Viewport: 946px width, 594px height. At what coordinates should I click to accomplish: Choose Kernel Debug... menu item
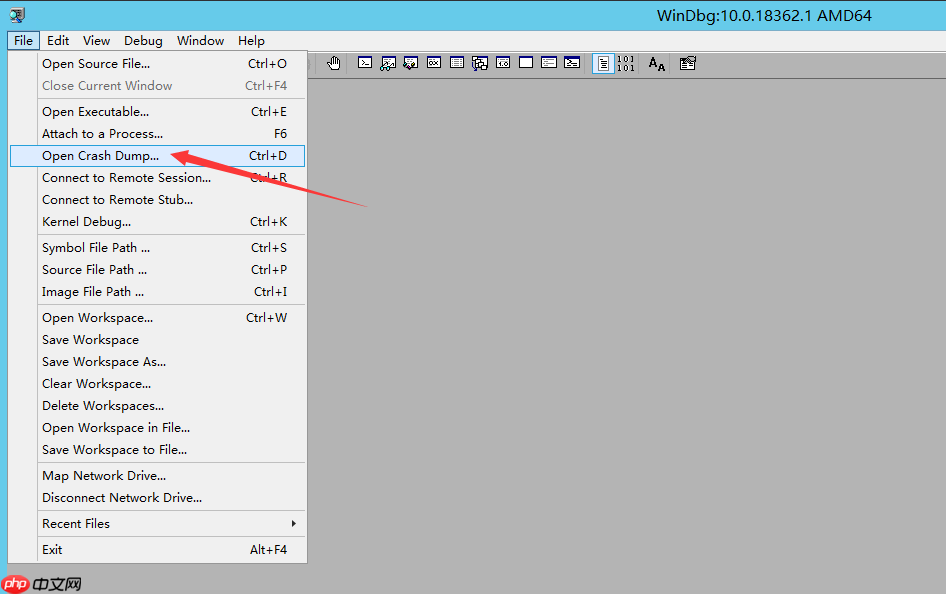click(x=157, y=222)
